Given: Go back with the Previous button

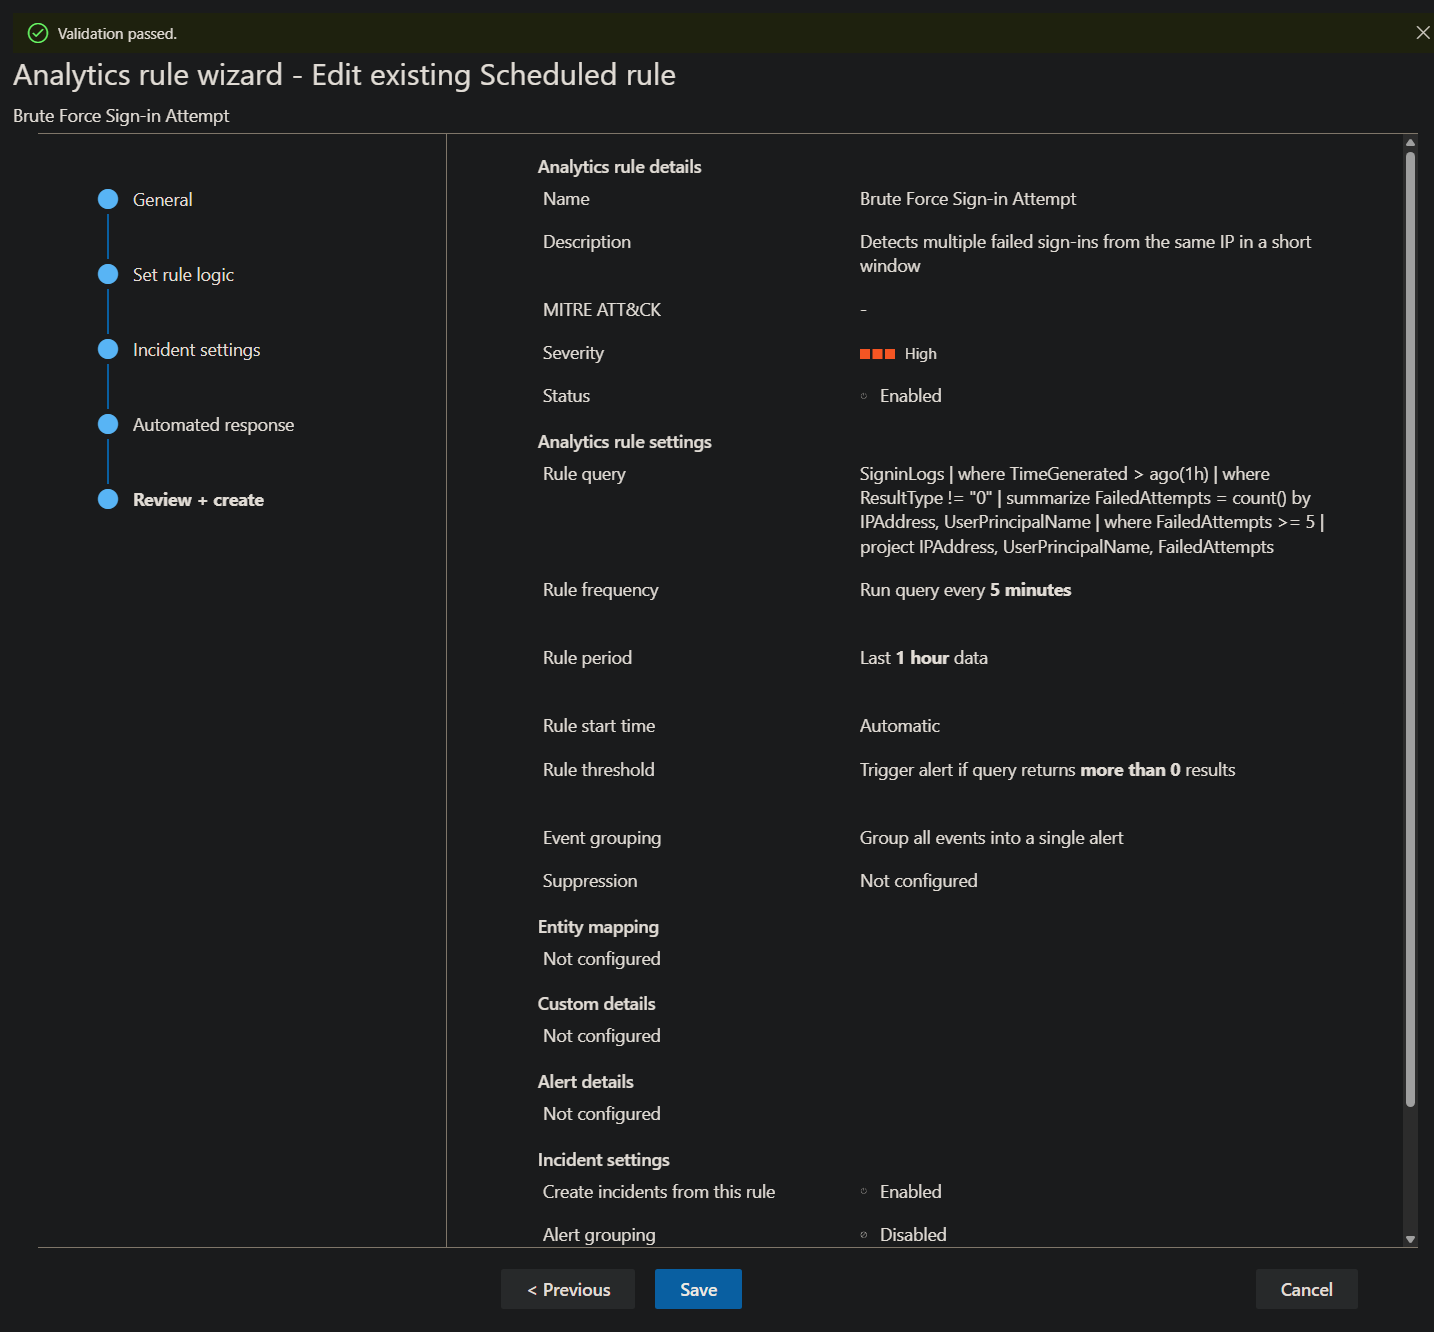Looking at the screenshot, I should 568,1289.
